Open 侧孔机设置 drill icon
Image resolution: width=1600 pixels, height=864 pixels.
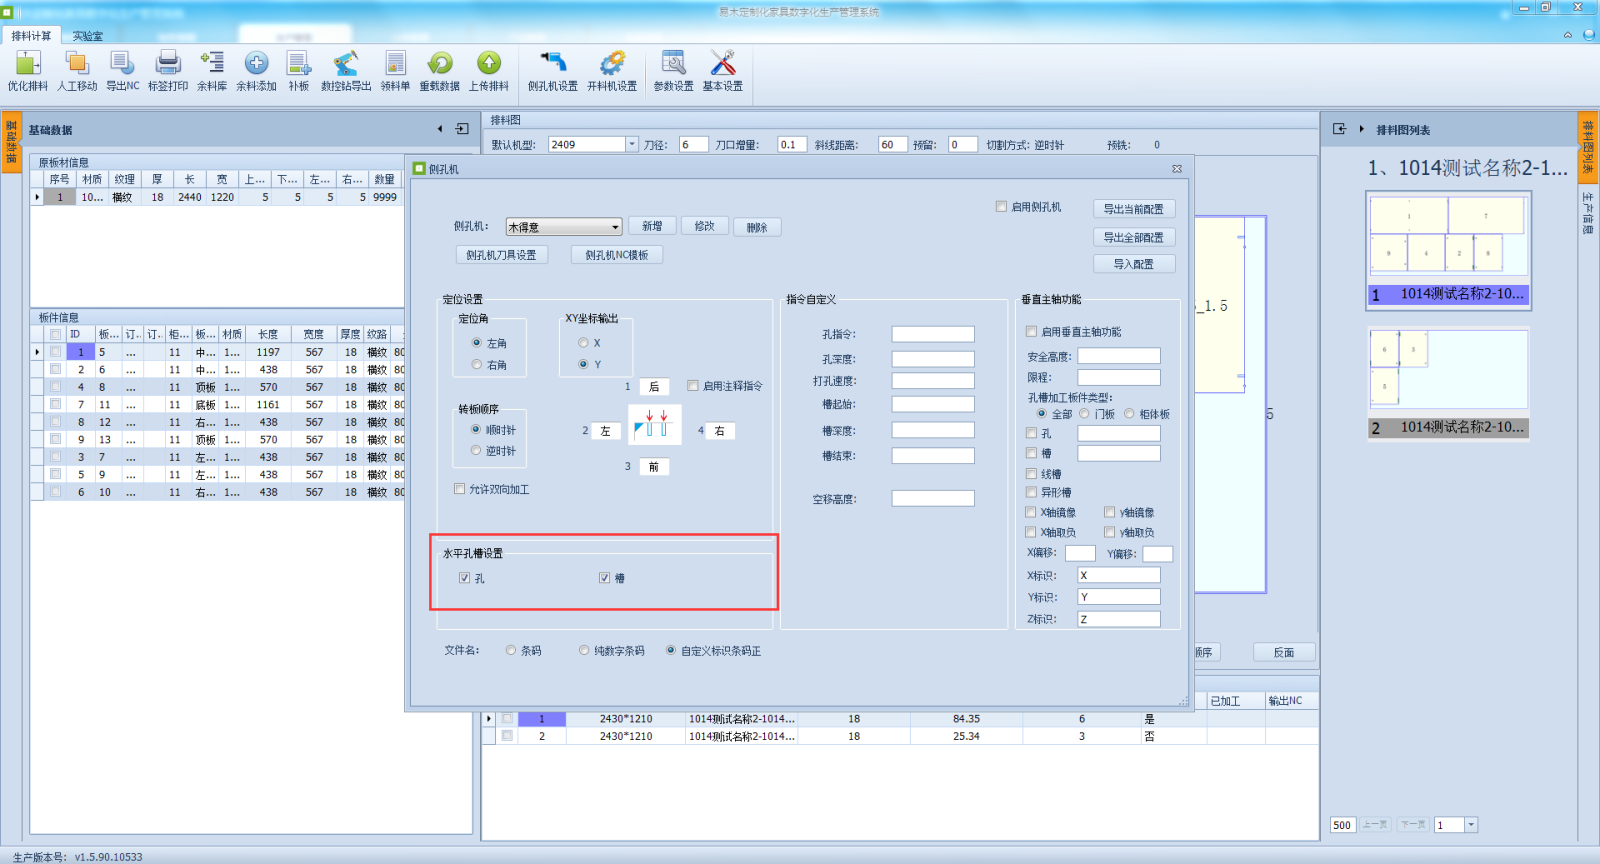[x=552, y=64]
